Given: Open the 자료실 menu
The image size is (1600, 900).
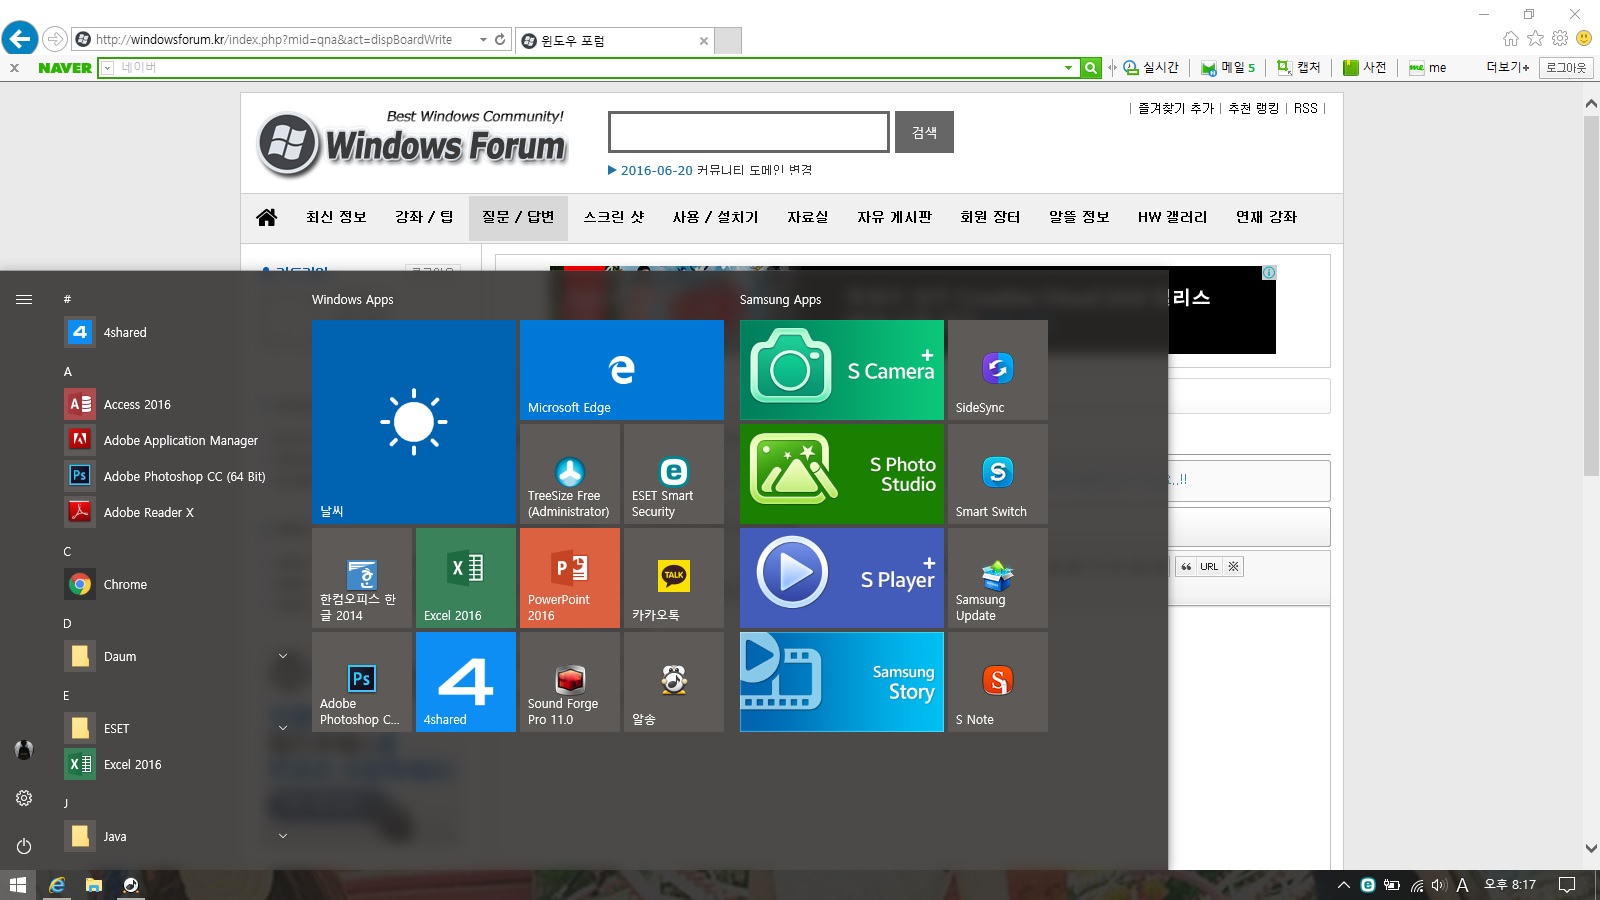Looking at the screenshot, I should (x=807, y=217).
